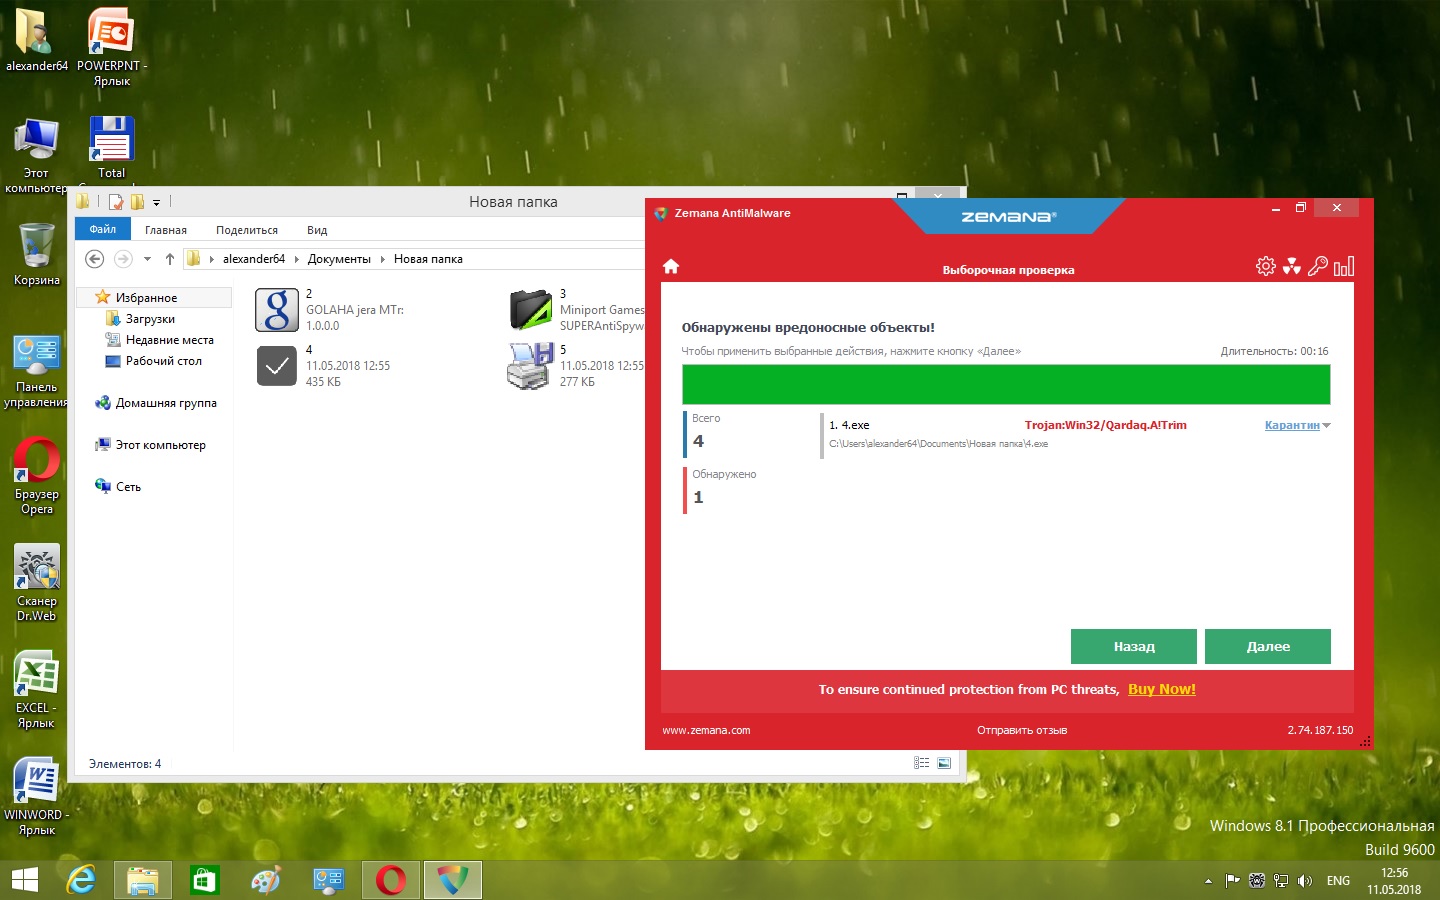Switch Explorer to large icons view

tap(944, 763)
